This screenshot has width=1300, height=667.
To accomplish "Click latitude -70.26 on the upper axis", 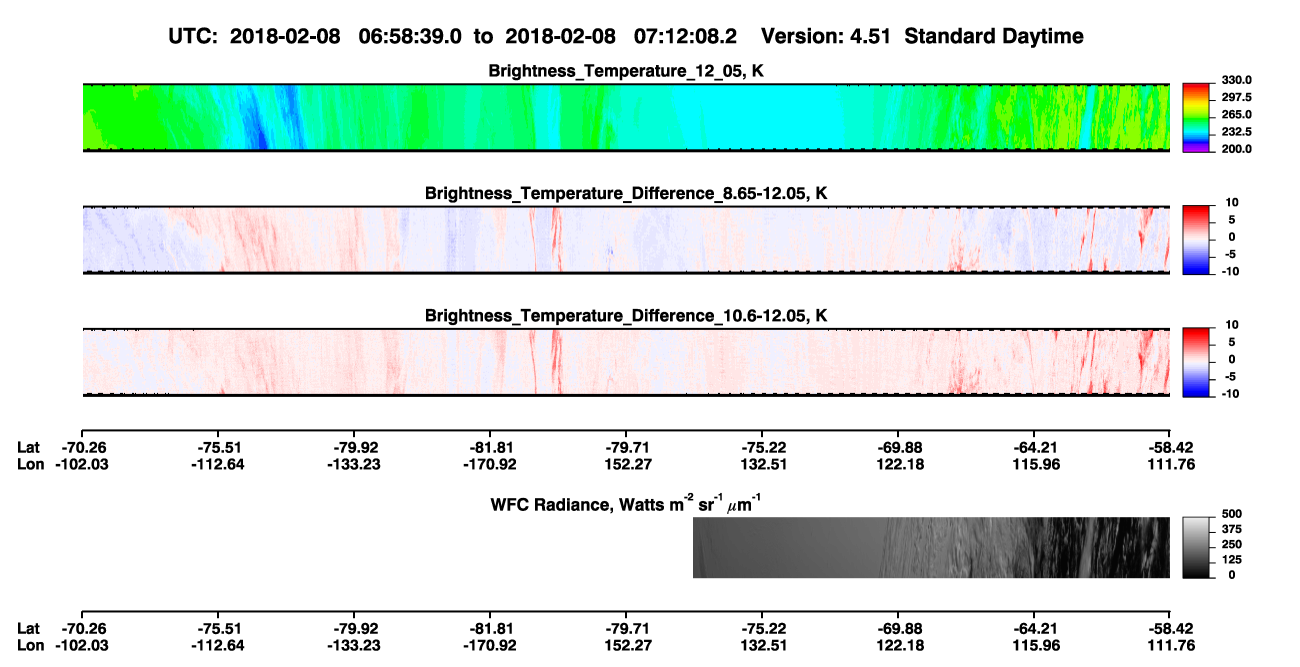I will 82,447.
